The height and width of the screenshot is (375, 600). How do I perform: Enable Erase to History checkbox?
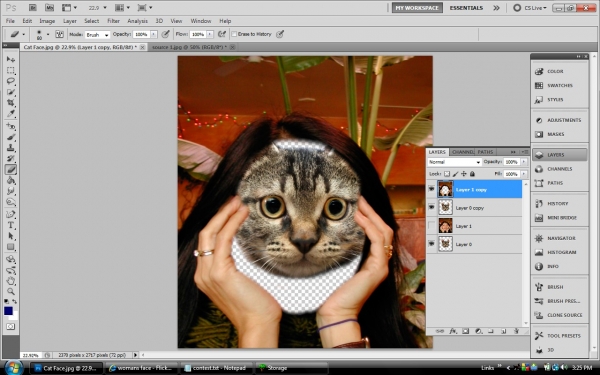[x=234, y=34]
